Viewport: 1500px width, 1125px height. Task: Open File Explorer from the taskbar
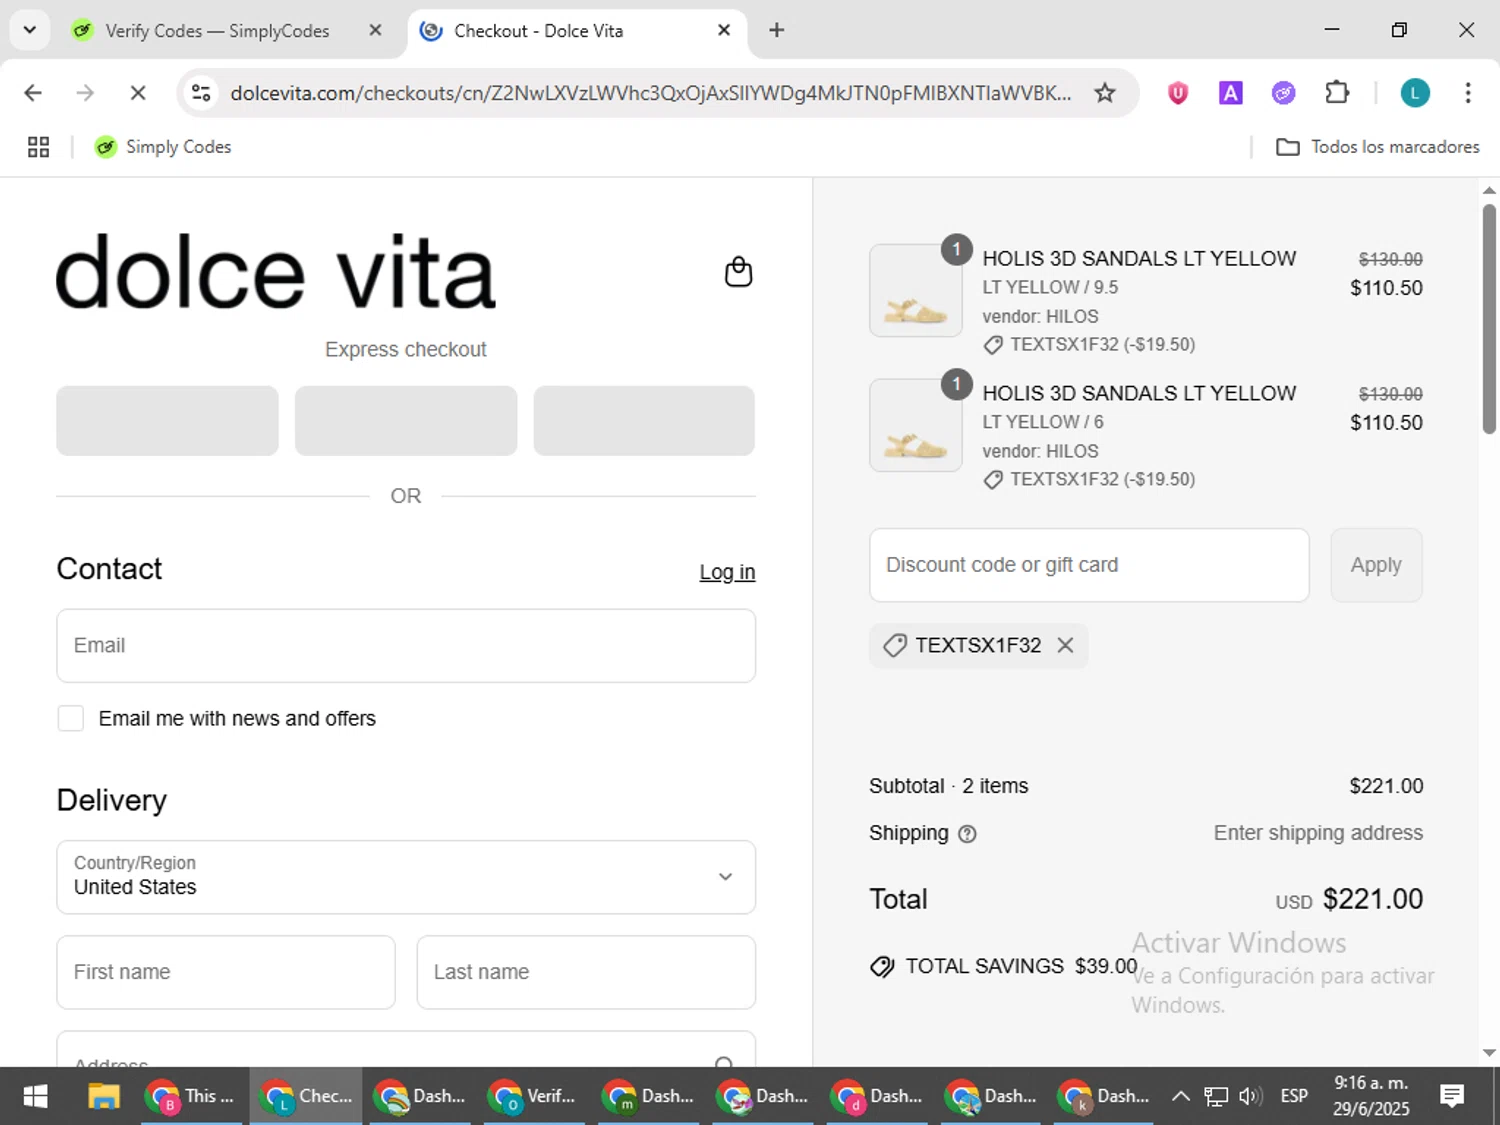[103, 1097]
